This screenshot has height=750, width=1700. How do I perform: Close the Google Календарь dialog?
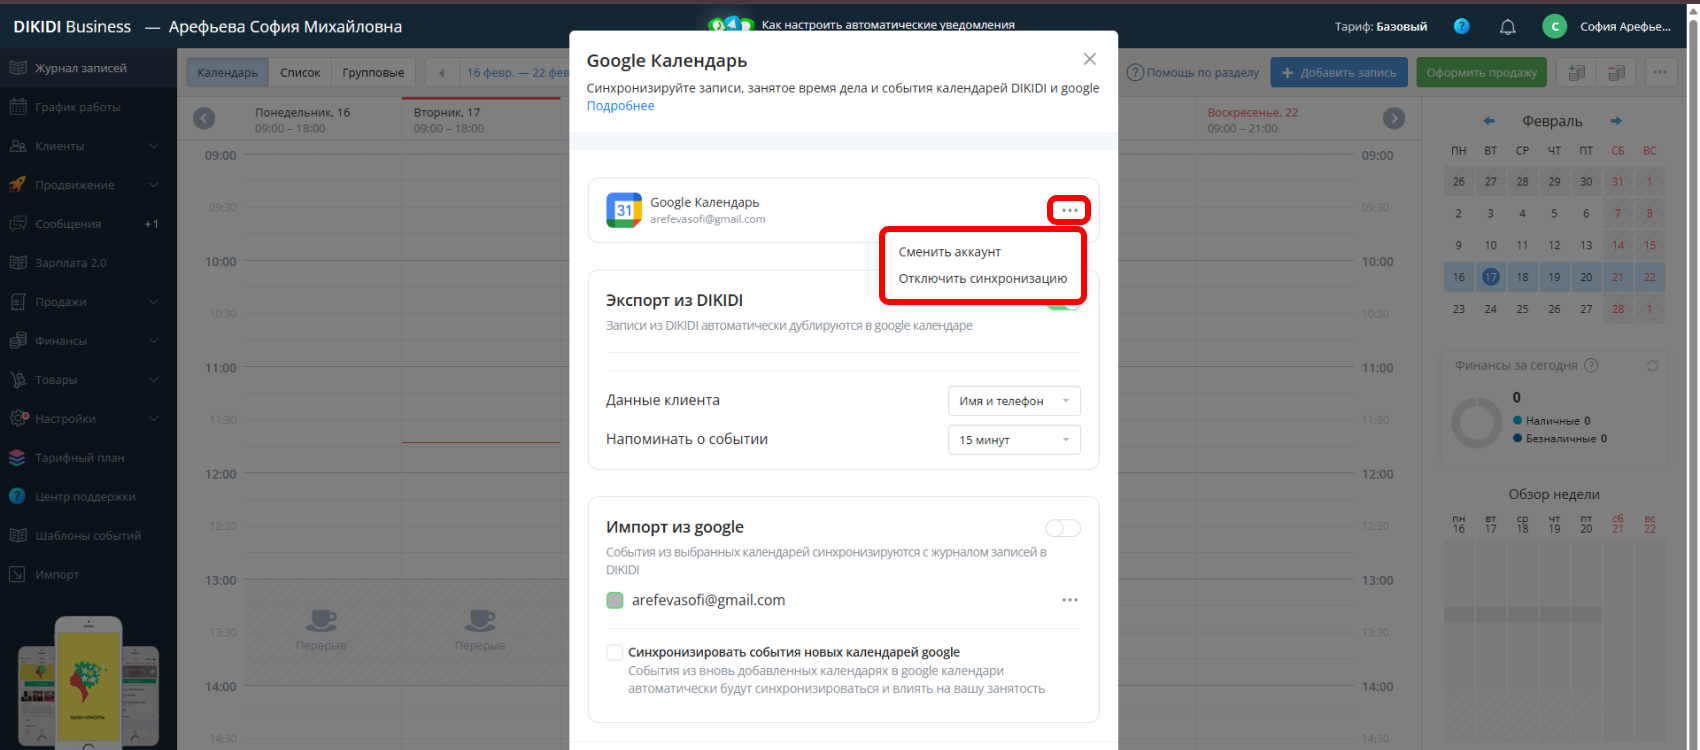(1089, 60)
